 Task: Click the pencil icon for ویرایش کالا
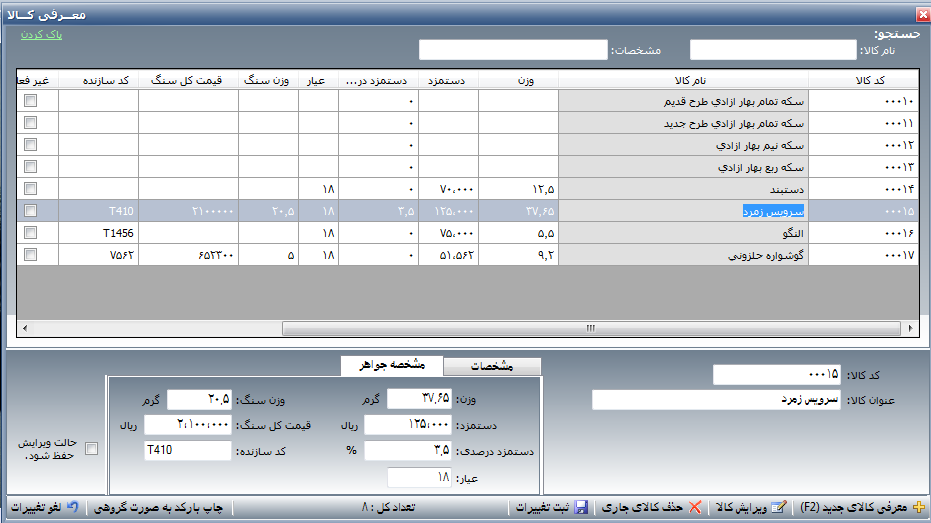(x=781, y=508)
